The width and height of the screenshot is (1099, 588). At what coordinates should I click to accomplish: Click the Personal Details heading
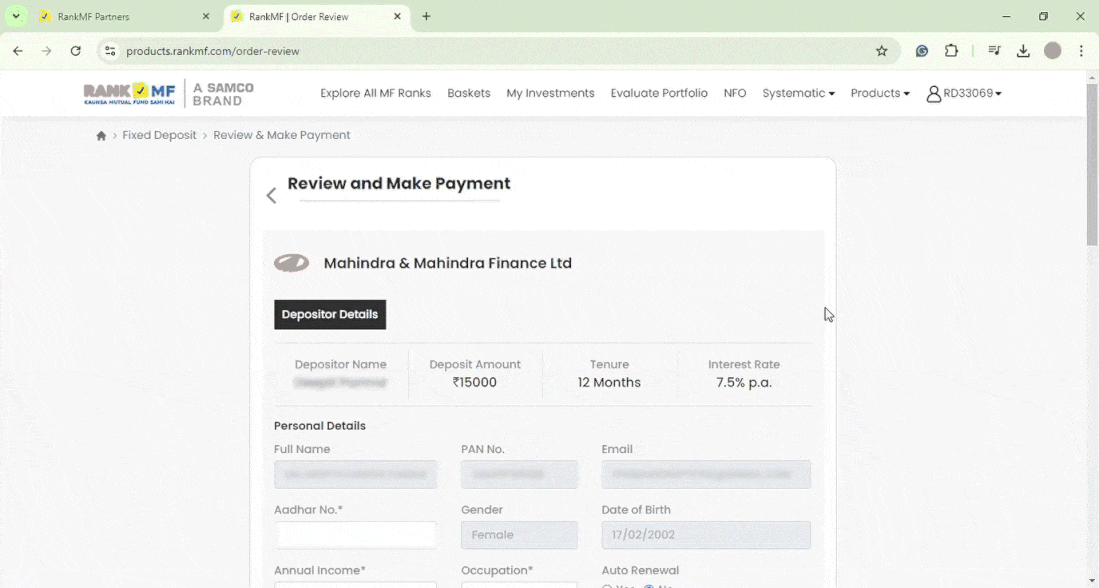[x=320, y=426]
